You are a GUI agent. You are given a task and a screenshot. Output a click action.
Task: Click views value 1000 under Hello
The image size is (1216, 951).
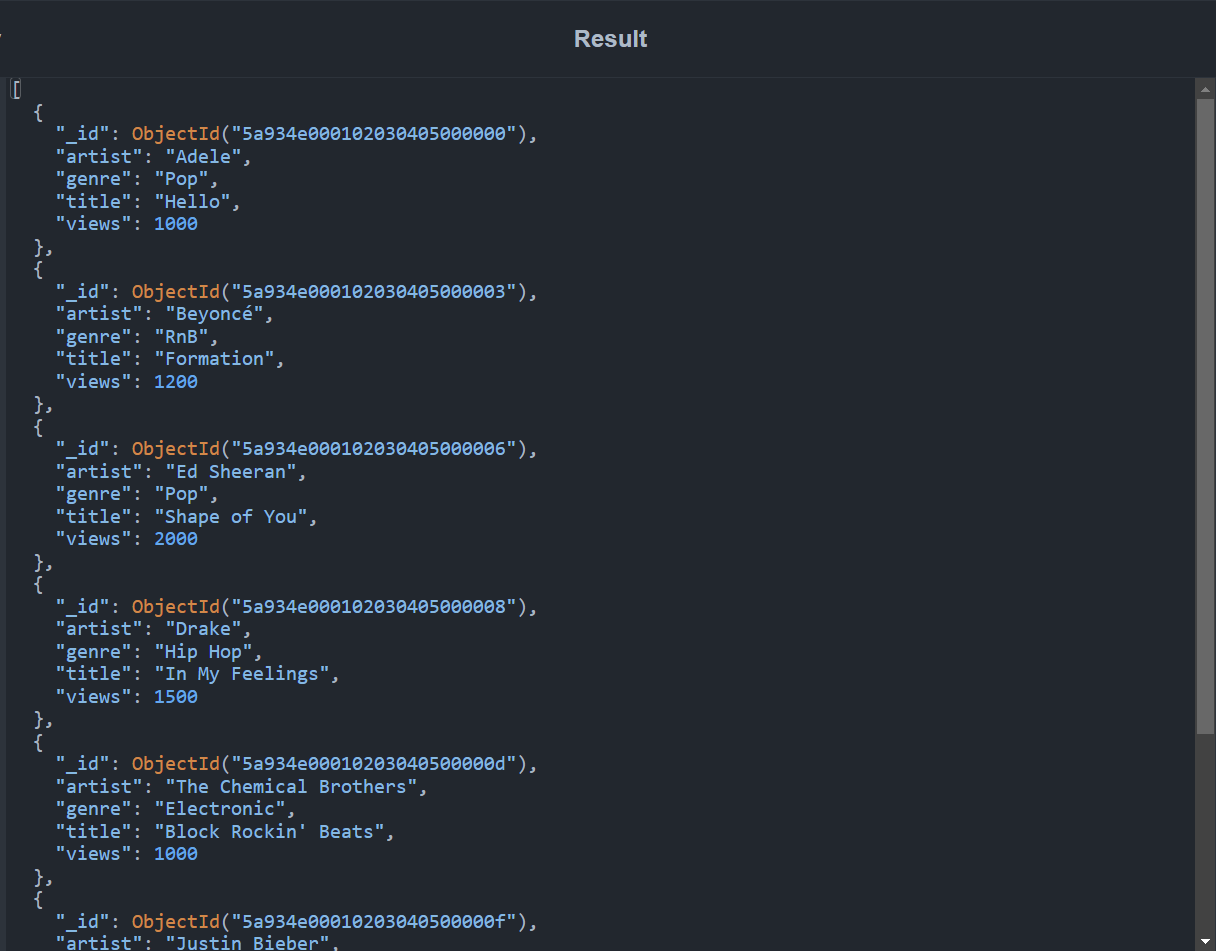(176, 224)
